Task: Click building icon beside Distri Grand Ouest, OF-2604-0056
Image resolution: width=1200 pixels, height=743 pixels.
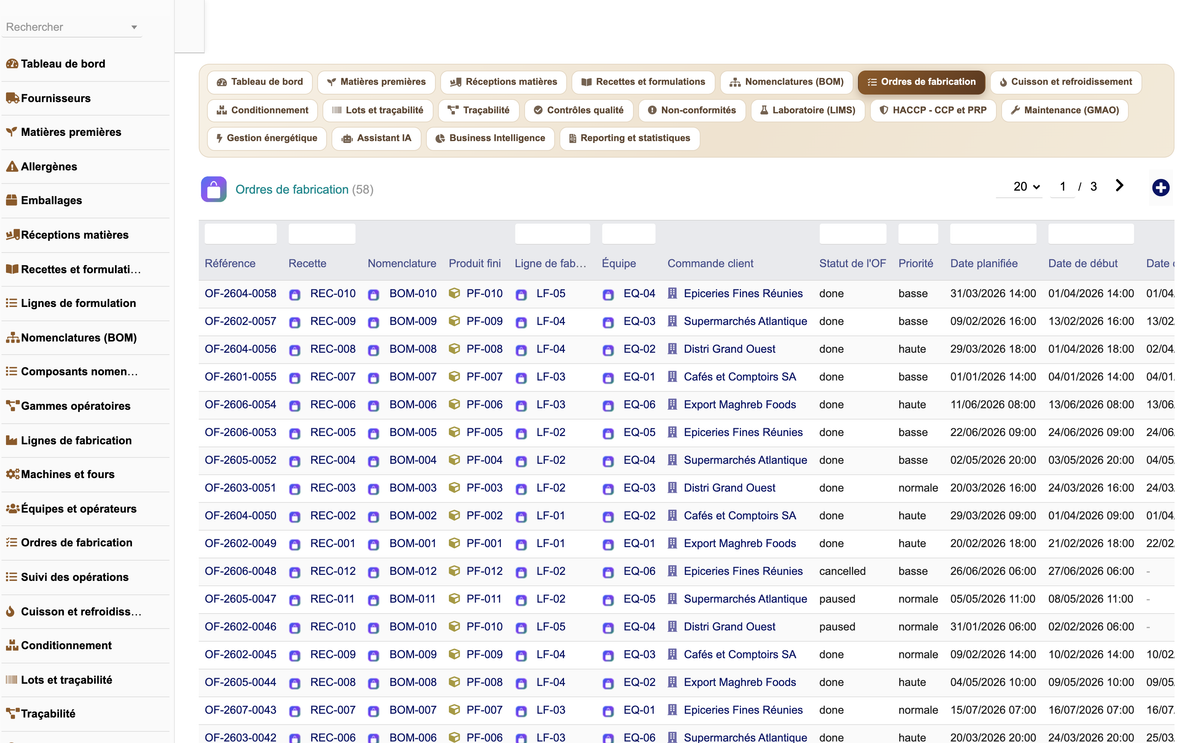Action: point(673,349)
